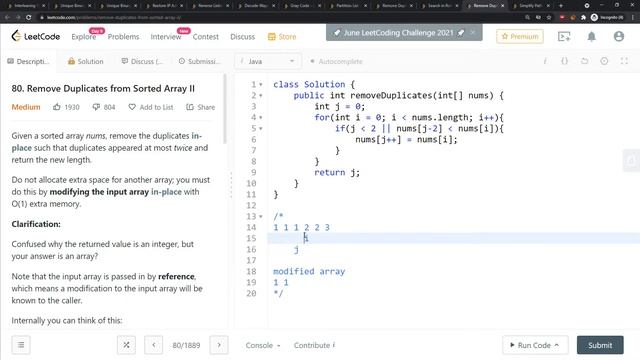
Task: Open the user profile avatar
Action: point(619,36)
